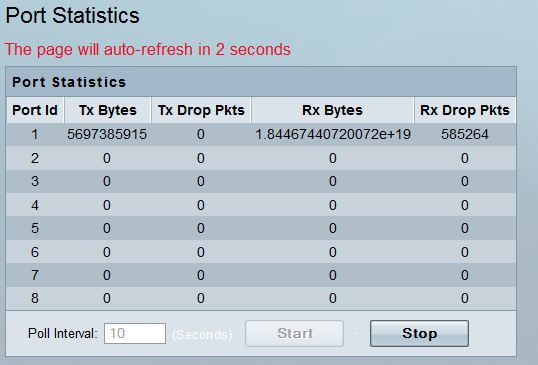
Task: Click the Poll Interval label
Action: pos(63,333)
